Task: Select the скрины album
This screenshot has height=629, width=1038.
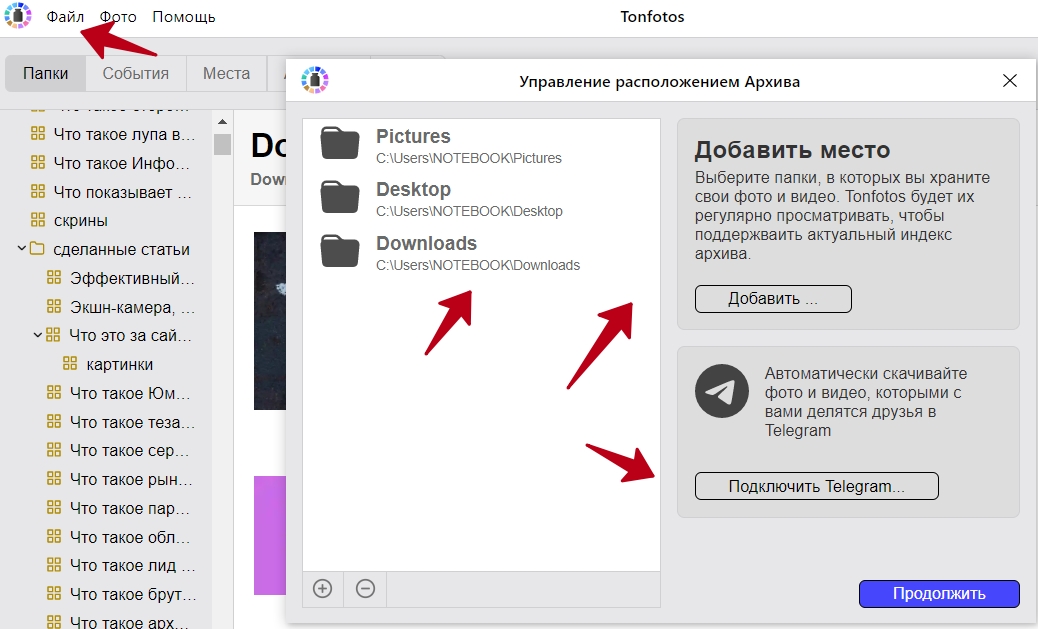Action: [x=81, y=220]
